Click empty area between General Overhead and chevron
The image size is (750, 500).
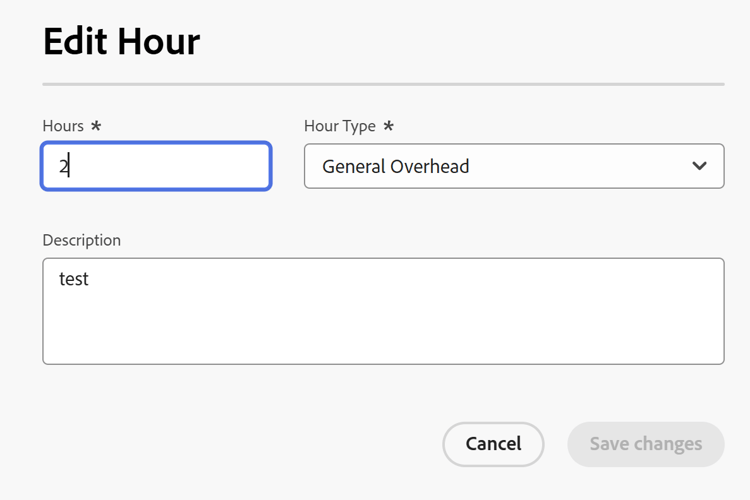580,167
